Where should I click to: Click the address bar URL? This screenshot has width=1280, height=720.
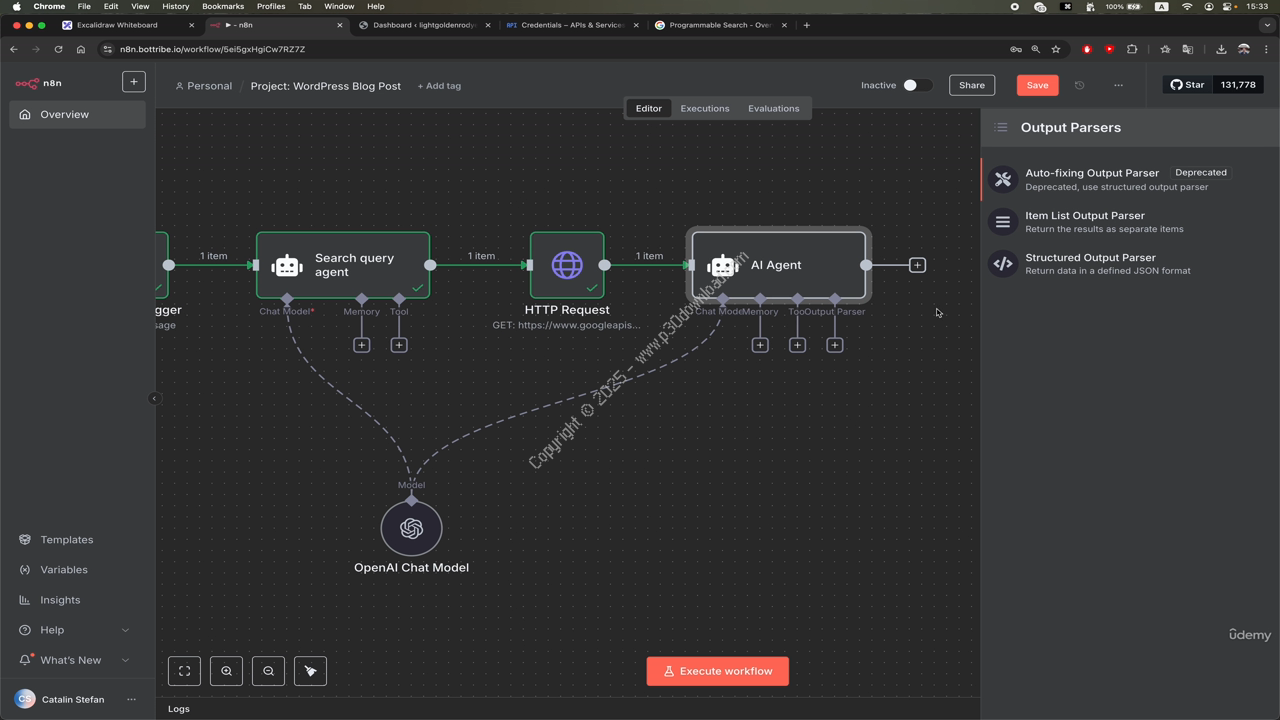pyautogui.click(x=212, y=49)
